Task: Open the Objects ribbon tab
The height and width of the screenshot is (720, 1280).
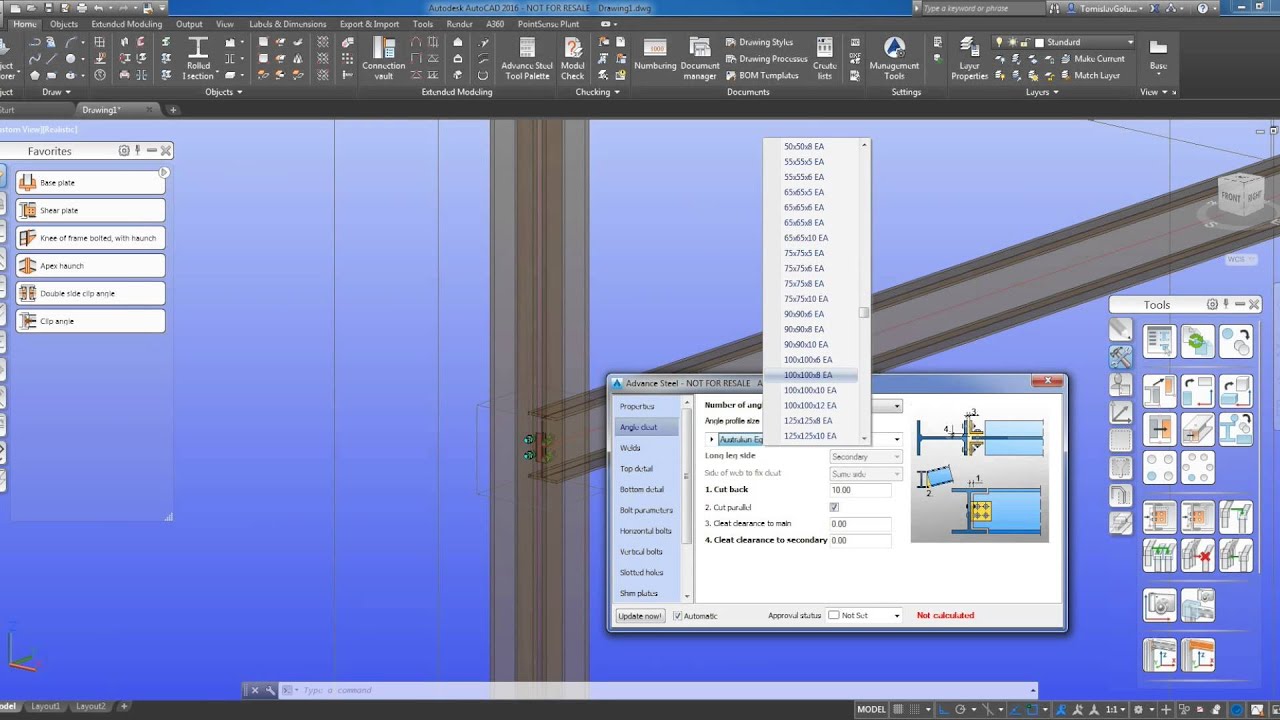Action: click(x=64, y=24)
